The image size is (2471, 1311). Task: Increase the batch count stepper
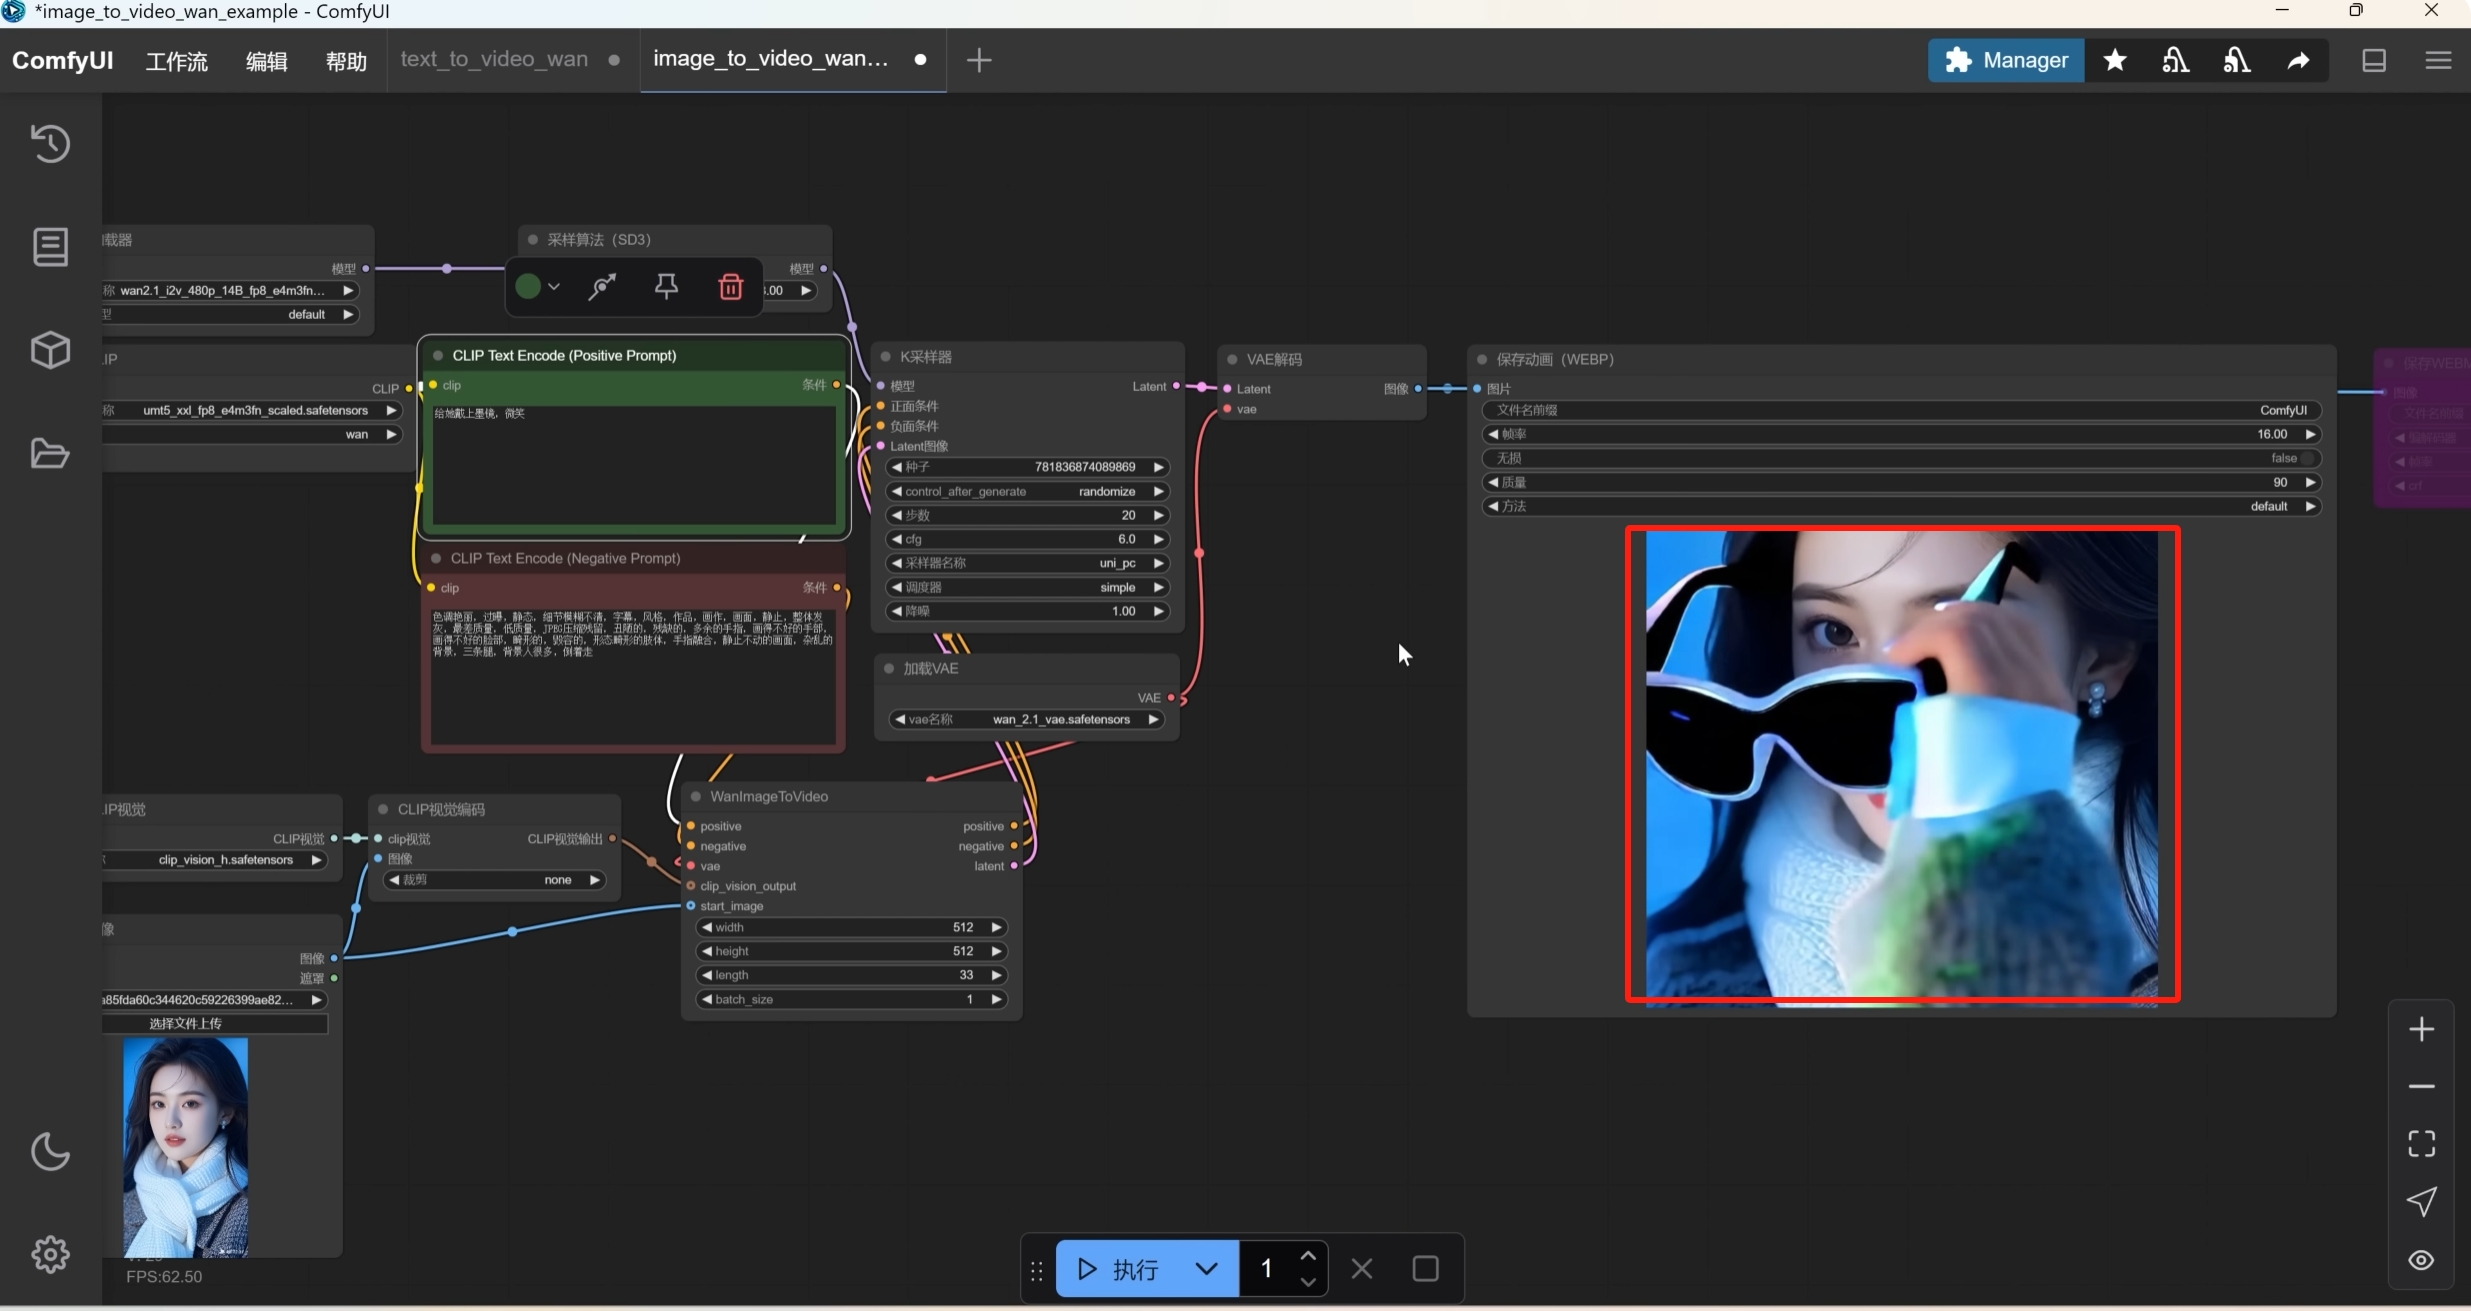click(1308, 1256)
